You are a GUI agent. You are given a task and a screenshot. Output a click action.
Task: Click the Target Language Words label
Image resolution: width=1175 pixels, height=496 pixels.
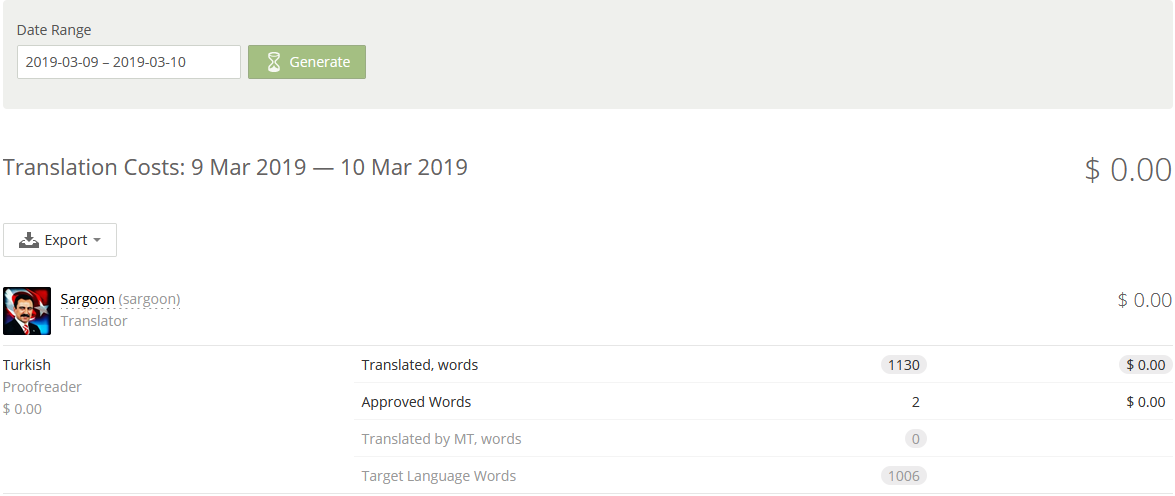[439, 476]
